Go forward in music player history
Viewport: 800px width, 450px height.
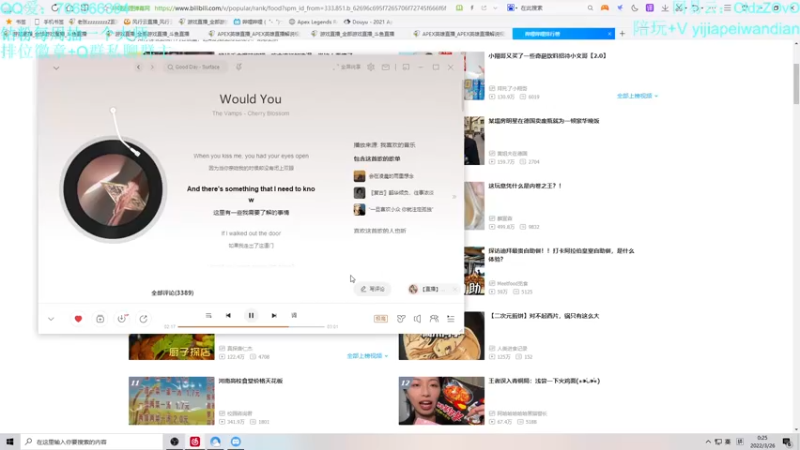[x=152, y=67]
